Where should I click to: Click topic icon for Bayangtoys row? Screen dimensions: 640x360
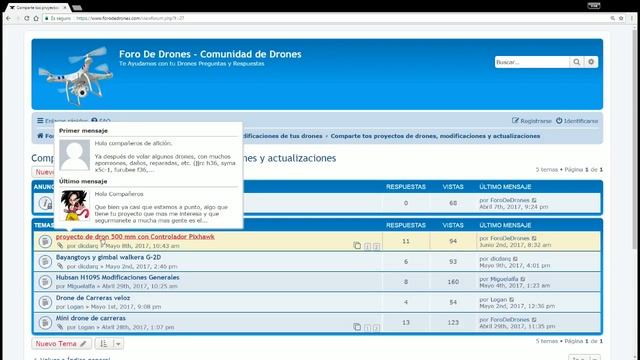point(45,262)
